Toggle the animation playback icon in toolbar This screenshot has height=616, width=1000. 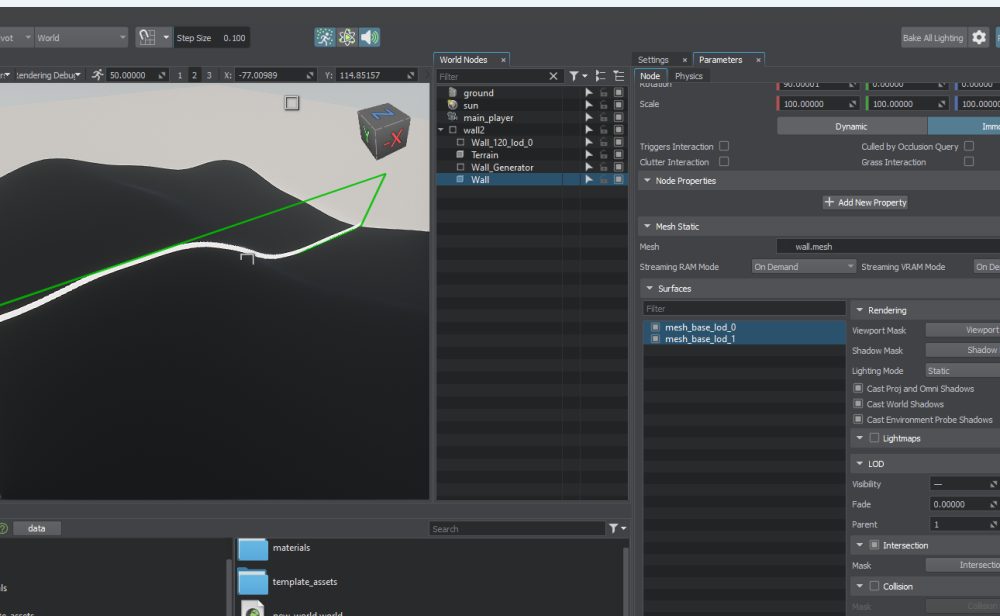pyautogui.click(x=325, y=38)
